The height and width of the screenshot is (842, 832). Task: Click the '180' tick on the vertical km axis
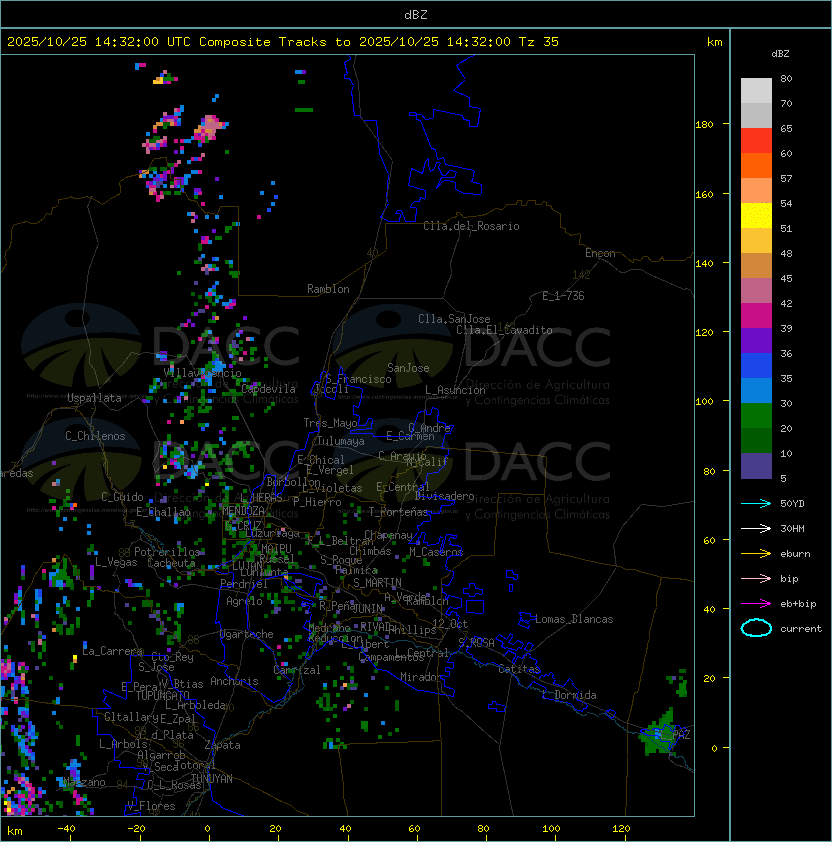pyautogui.click(x=704, y=124)
